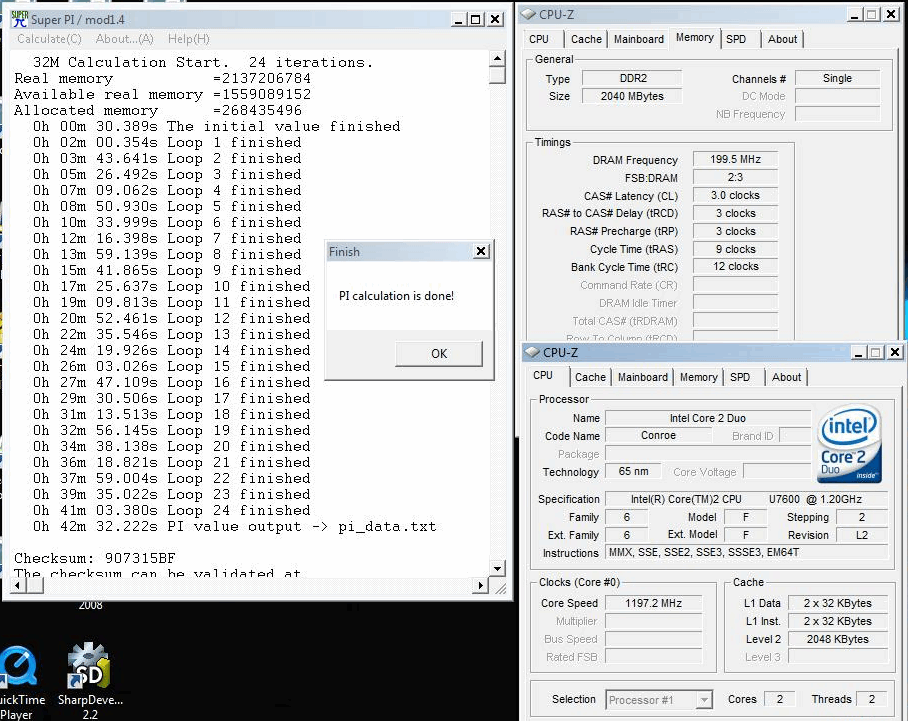Minimize the upper CPU-Z window
908x721 pixels.
tap(854, 14)
